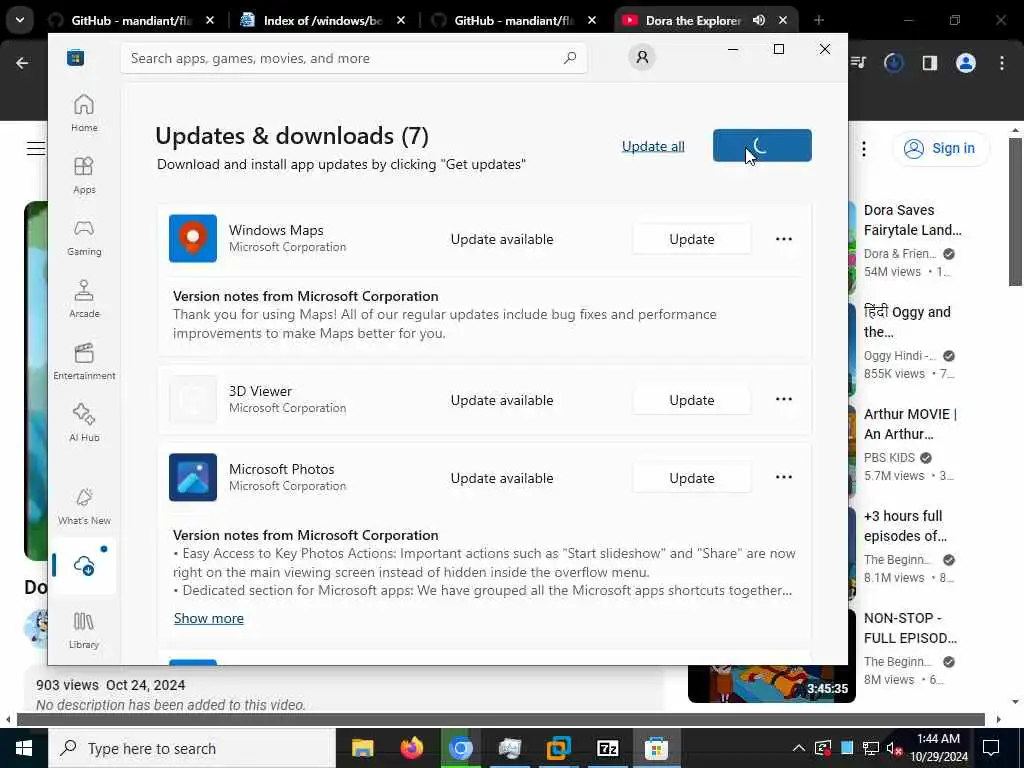This screenshot has height=768, width=1024.
Task: Open Dora Saves Fairytale Land video
Action: (912, 220)
